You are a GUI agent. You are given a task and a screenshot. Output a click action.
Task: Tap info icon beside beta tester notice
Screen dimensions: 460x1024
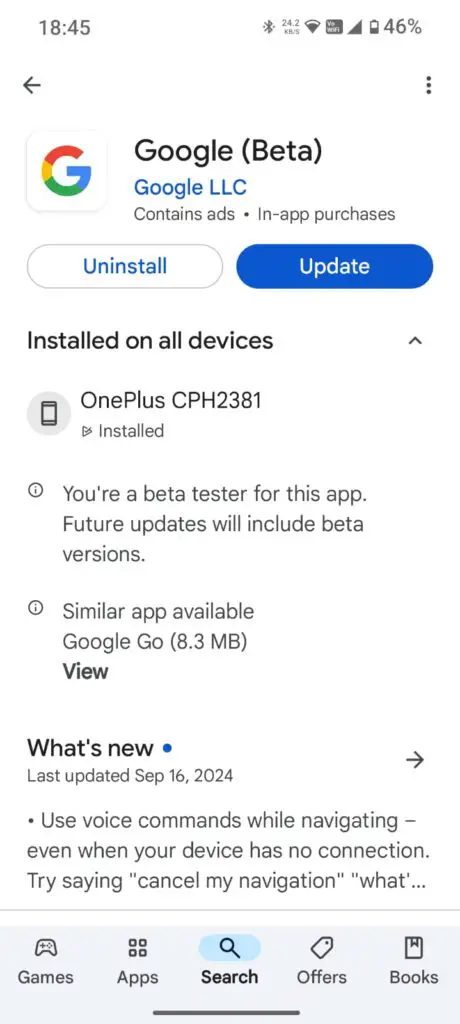point(35,490)
